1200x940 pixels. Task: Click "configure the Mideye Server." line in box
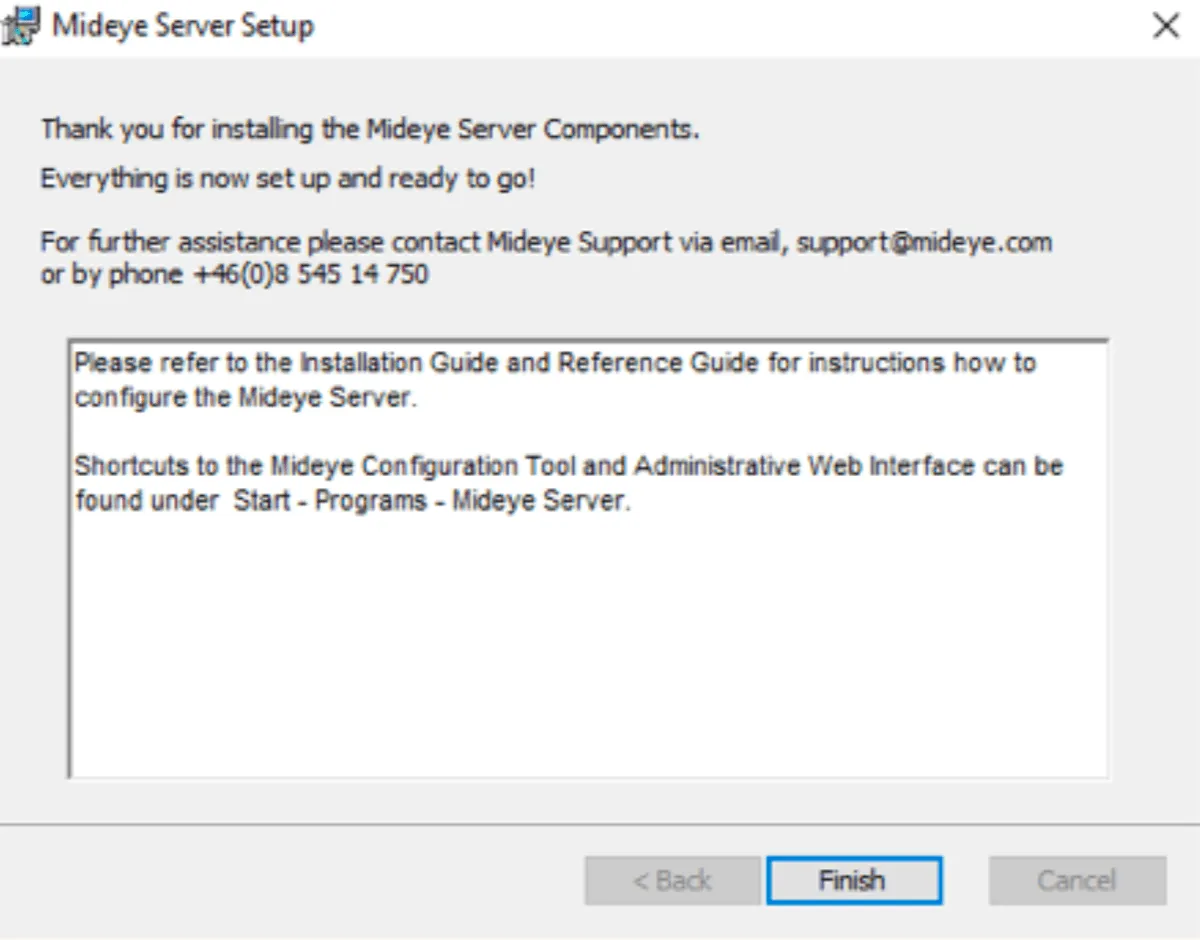click(x=244, y=397)
